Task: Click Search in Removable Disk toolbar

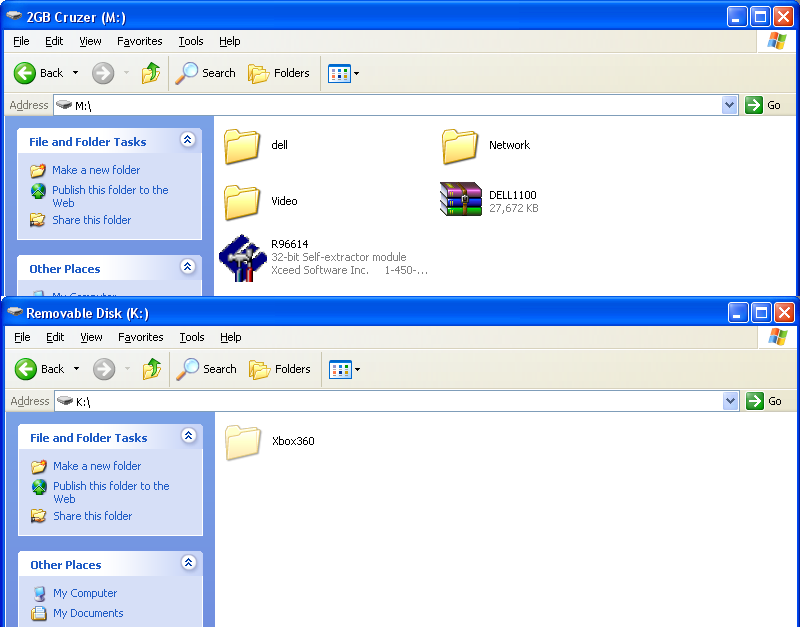Action: [207, 369]
